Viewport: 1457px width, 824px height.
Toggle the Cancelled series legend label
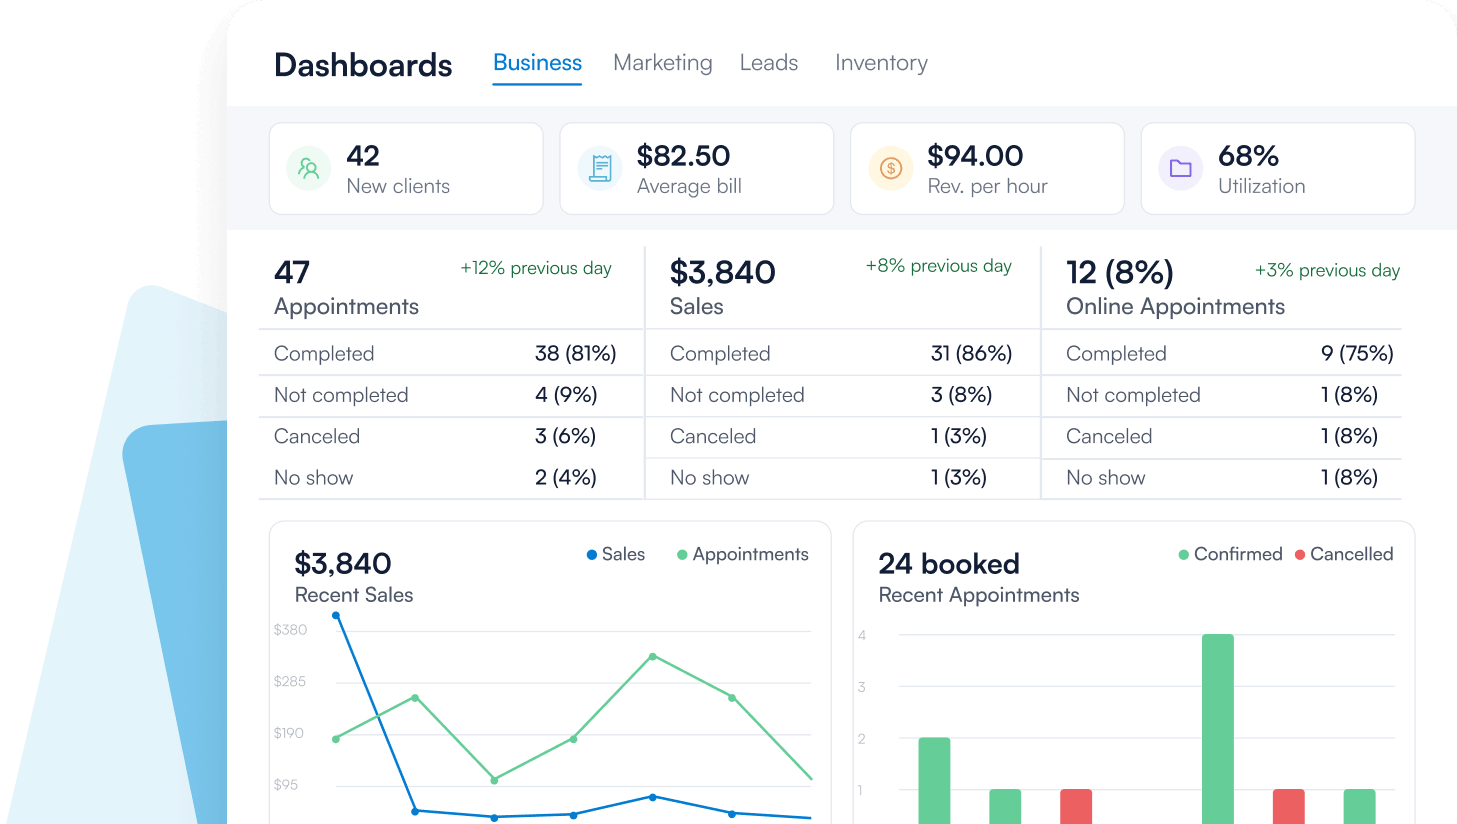[x=1351, y=554]
